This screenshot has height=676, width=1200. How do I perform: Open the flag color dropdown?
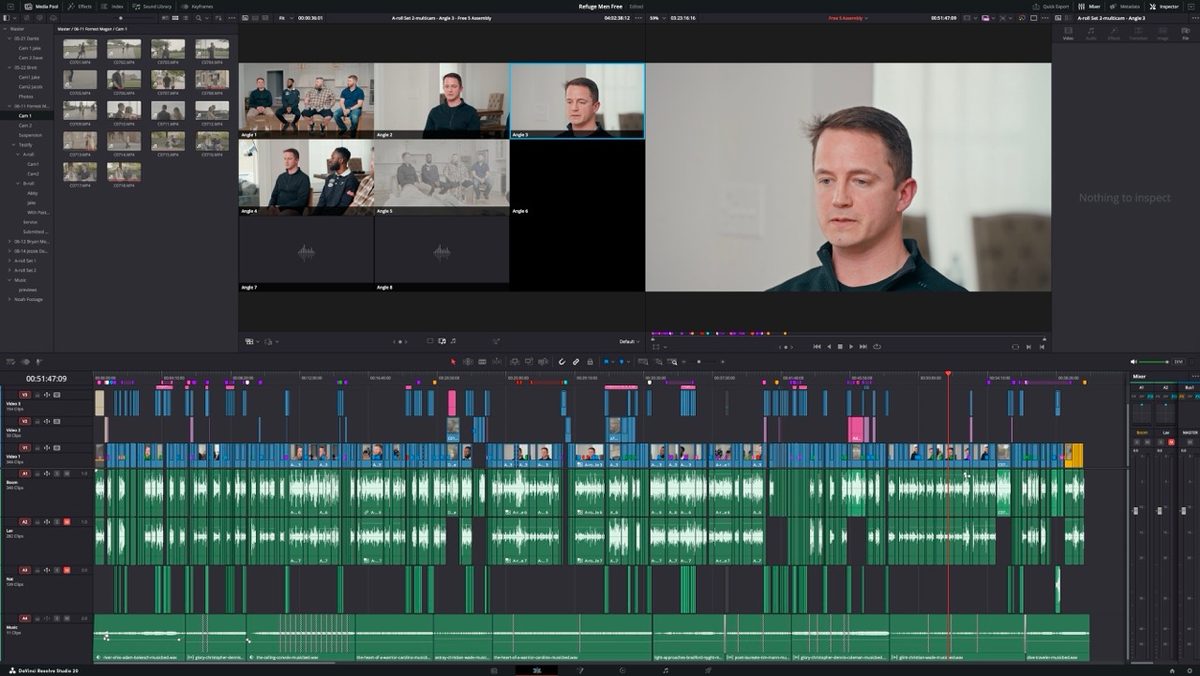pyautogui.click(x=613, y=361)
